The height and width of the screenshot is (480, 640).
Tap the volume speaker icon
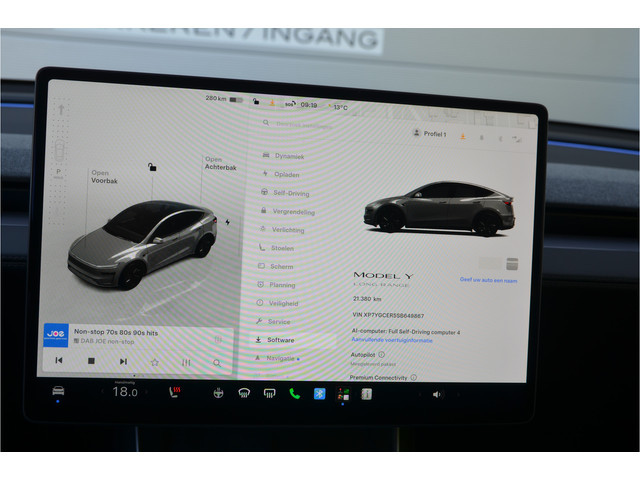coord(436,394)
